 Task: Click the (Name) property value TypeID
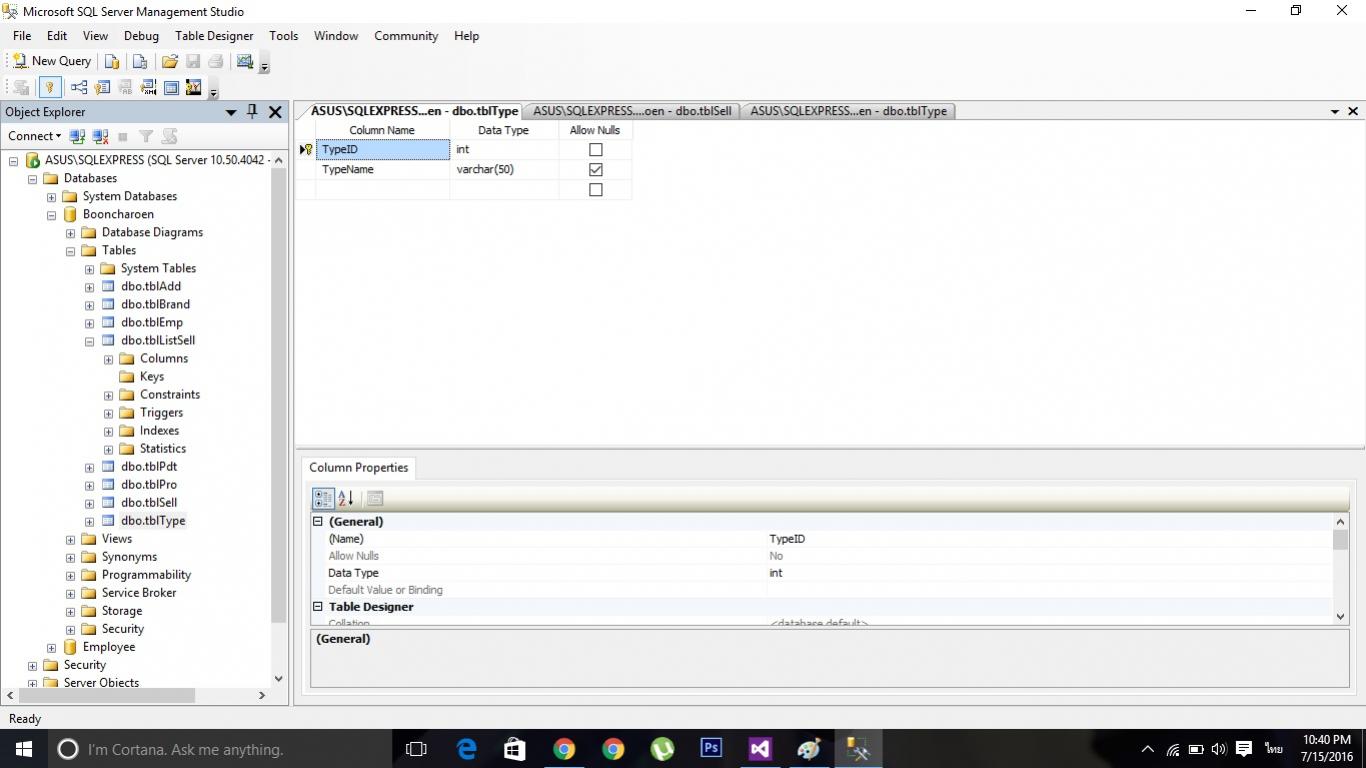tap(1049, 539)
